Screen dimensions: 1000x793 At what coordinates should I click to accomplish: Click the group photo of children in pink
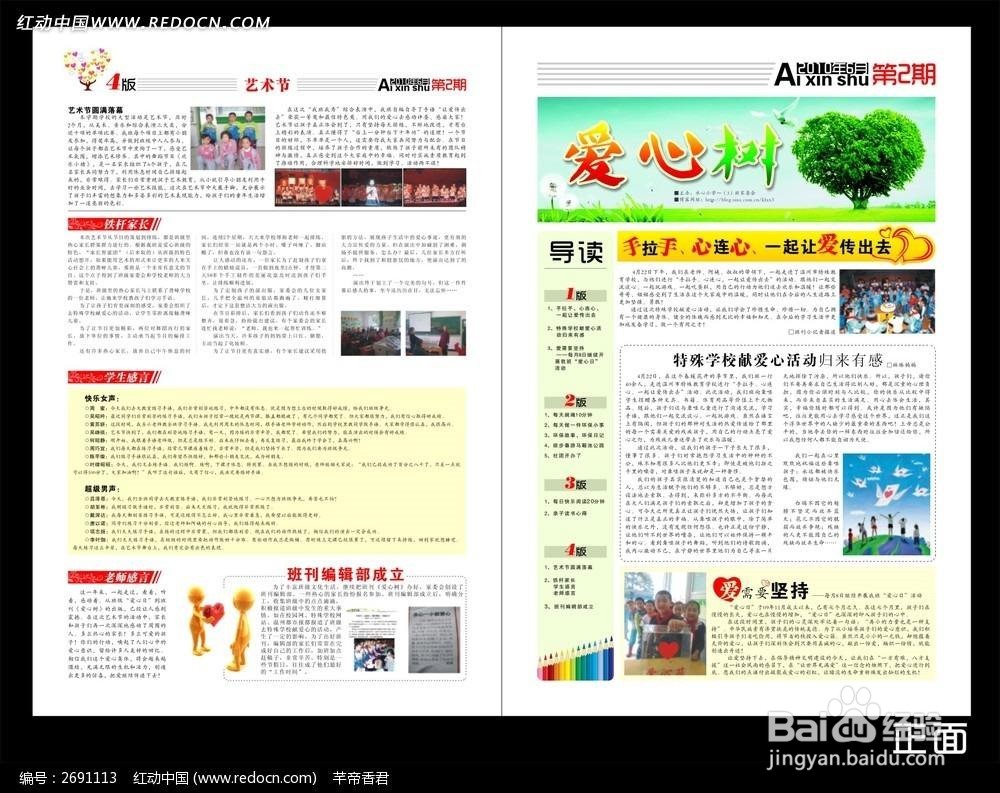tap(228, 138)
